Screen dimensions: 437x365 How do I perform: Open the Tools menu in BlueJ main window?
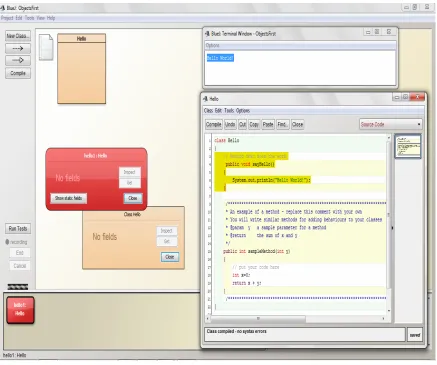point(30,18)
